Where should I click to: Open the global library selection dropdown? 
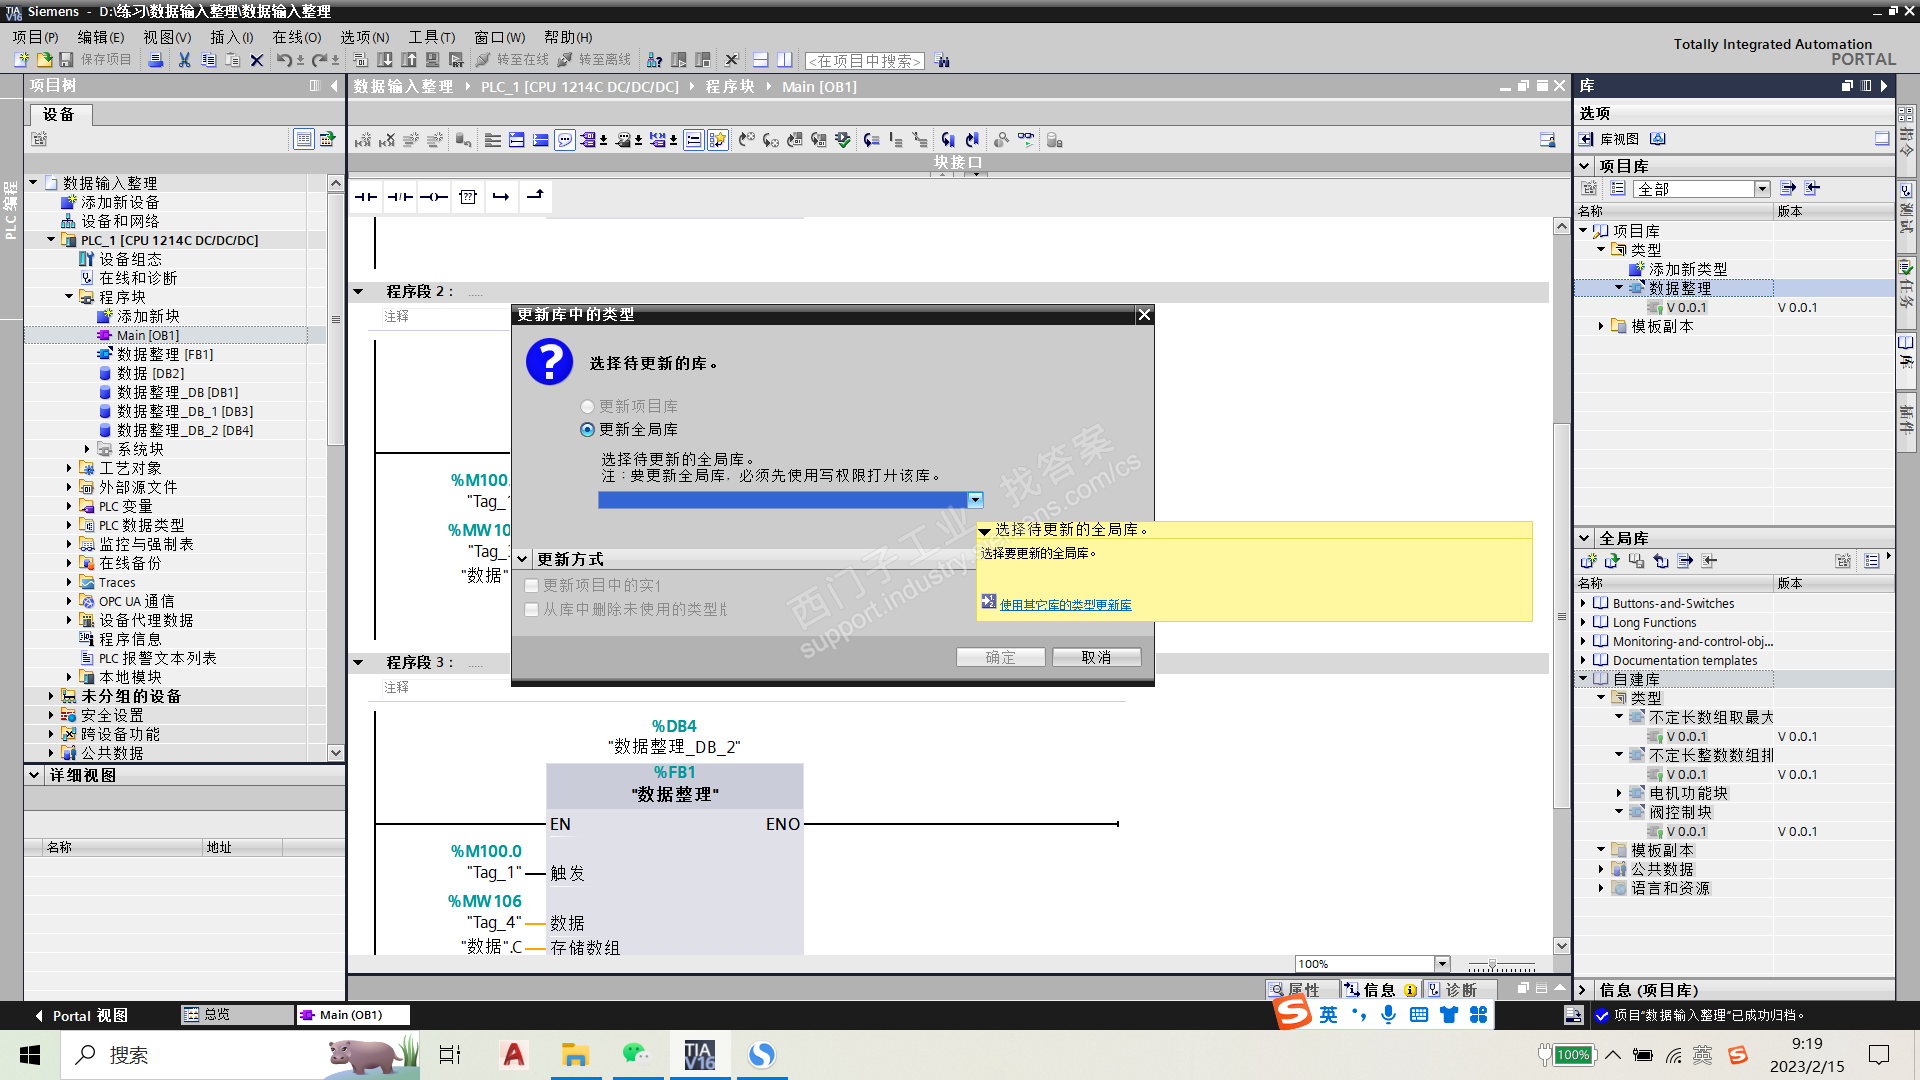point(975,500)
